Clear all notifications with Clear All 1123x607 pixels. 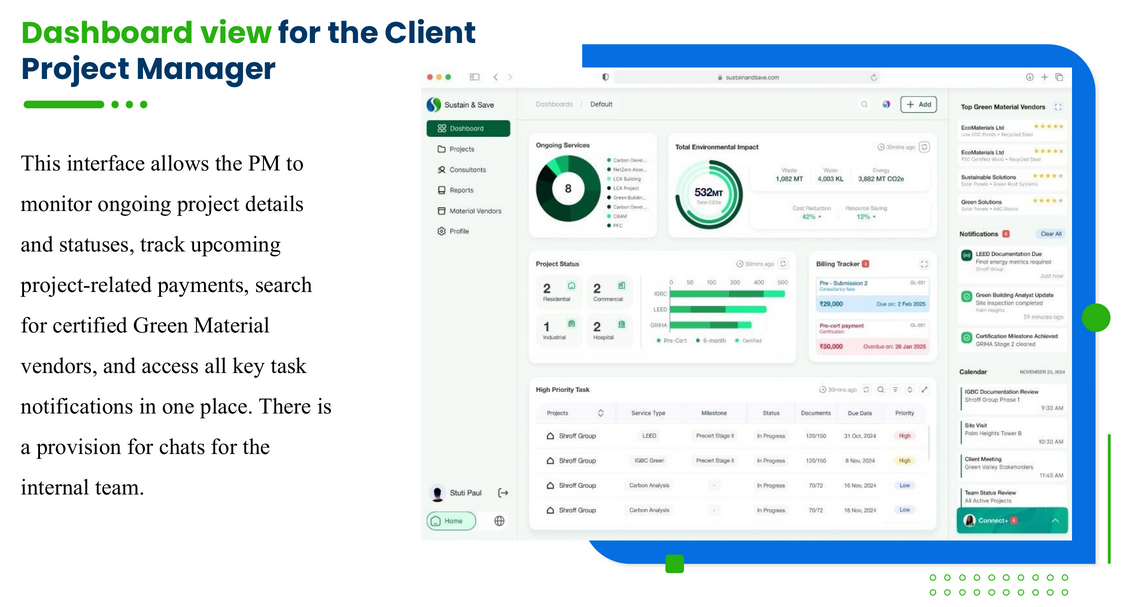click(x=1050, y=234)
